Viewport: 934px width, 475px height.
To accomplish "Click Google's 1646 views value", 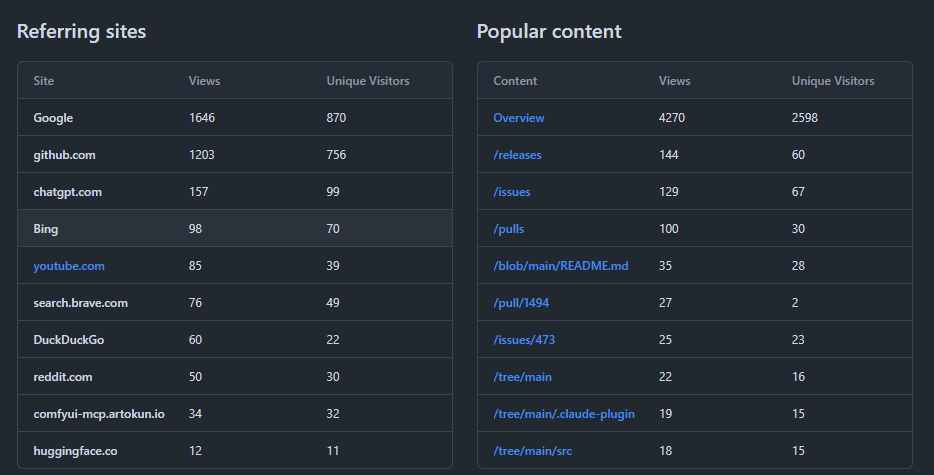I will 202,118.
